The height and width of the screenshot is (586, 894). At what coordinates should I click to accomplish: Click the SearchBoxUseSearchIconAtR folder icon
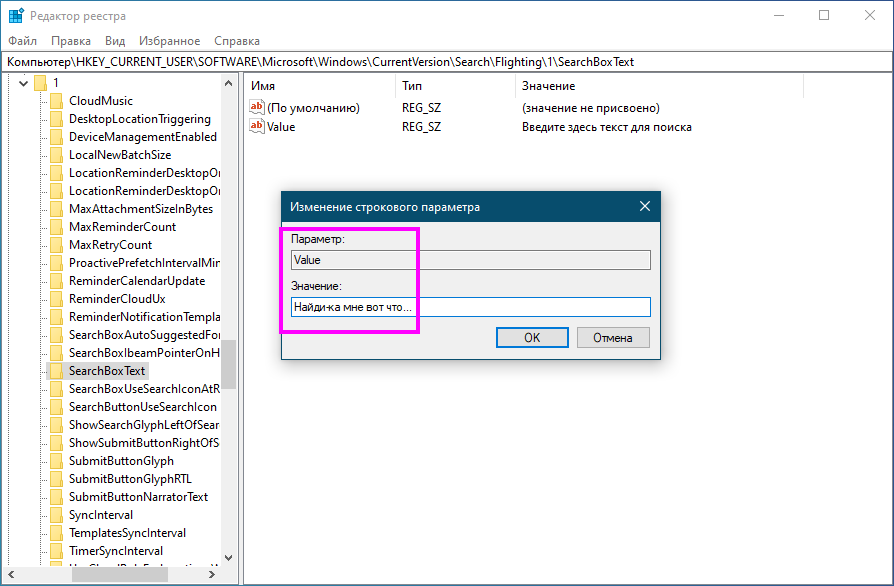coord(56,389)
